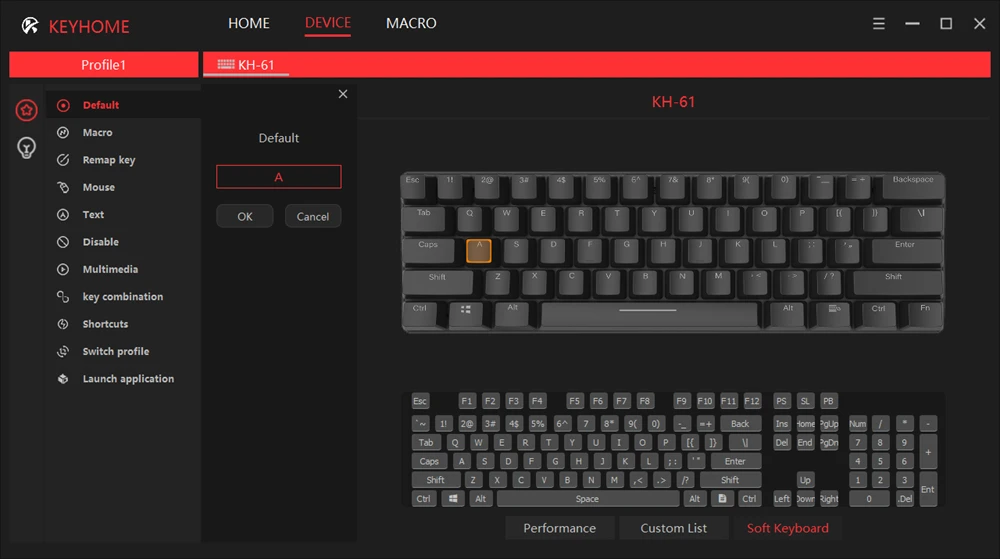Open the Performance tab

(559, 528)
